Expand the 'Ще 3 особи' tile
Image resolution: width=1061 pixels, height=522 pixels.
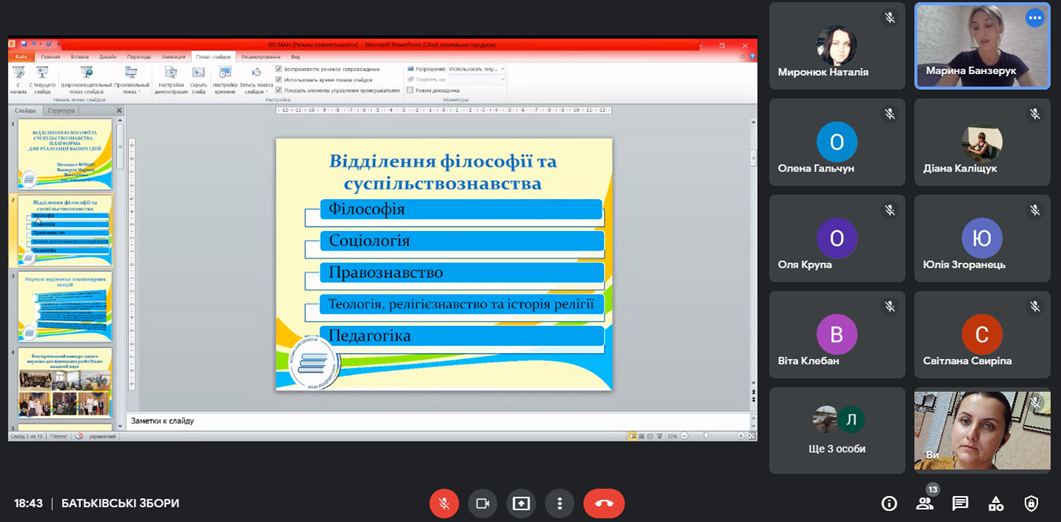click(837, 430)
